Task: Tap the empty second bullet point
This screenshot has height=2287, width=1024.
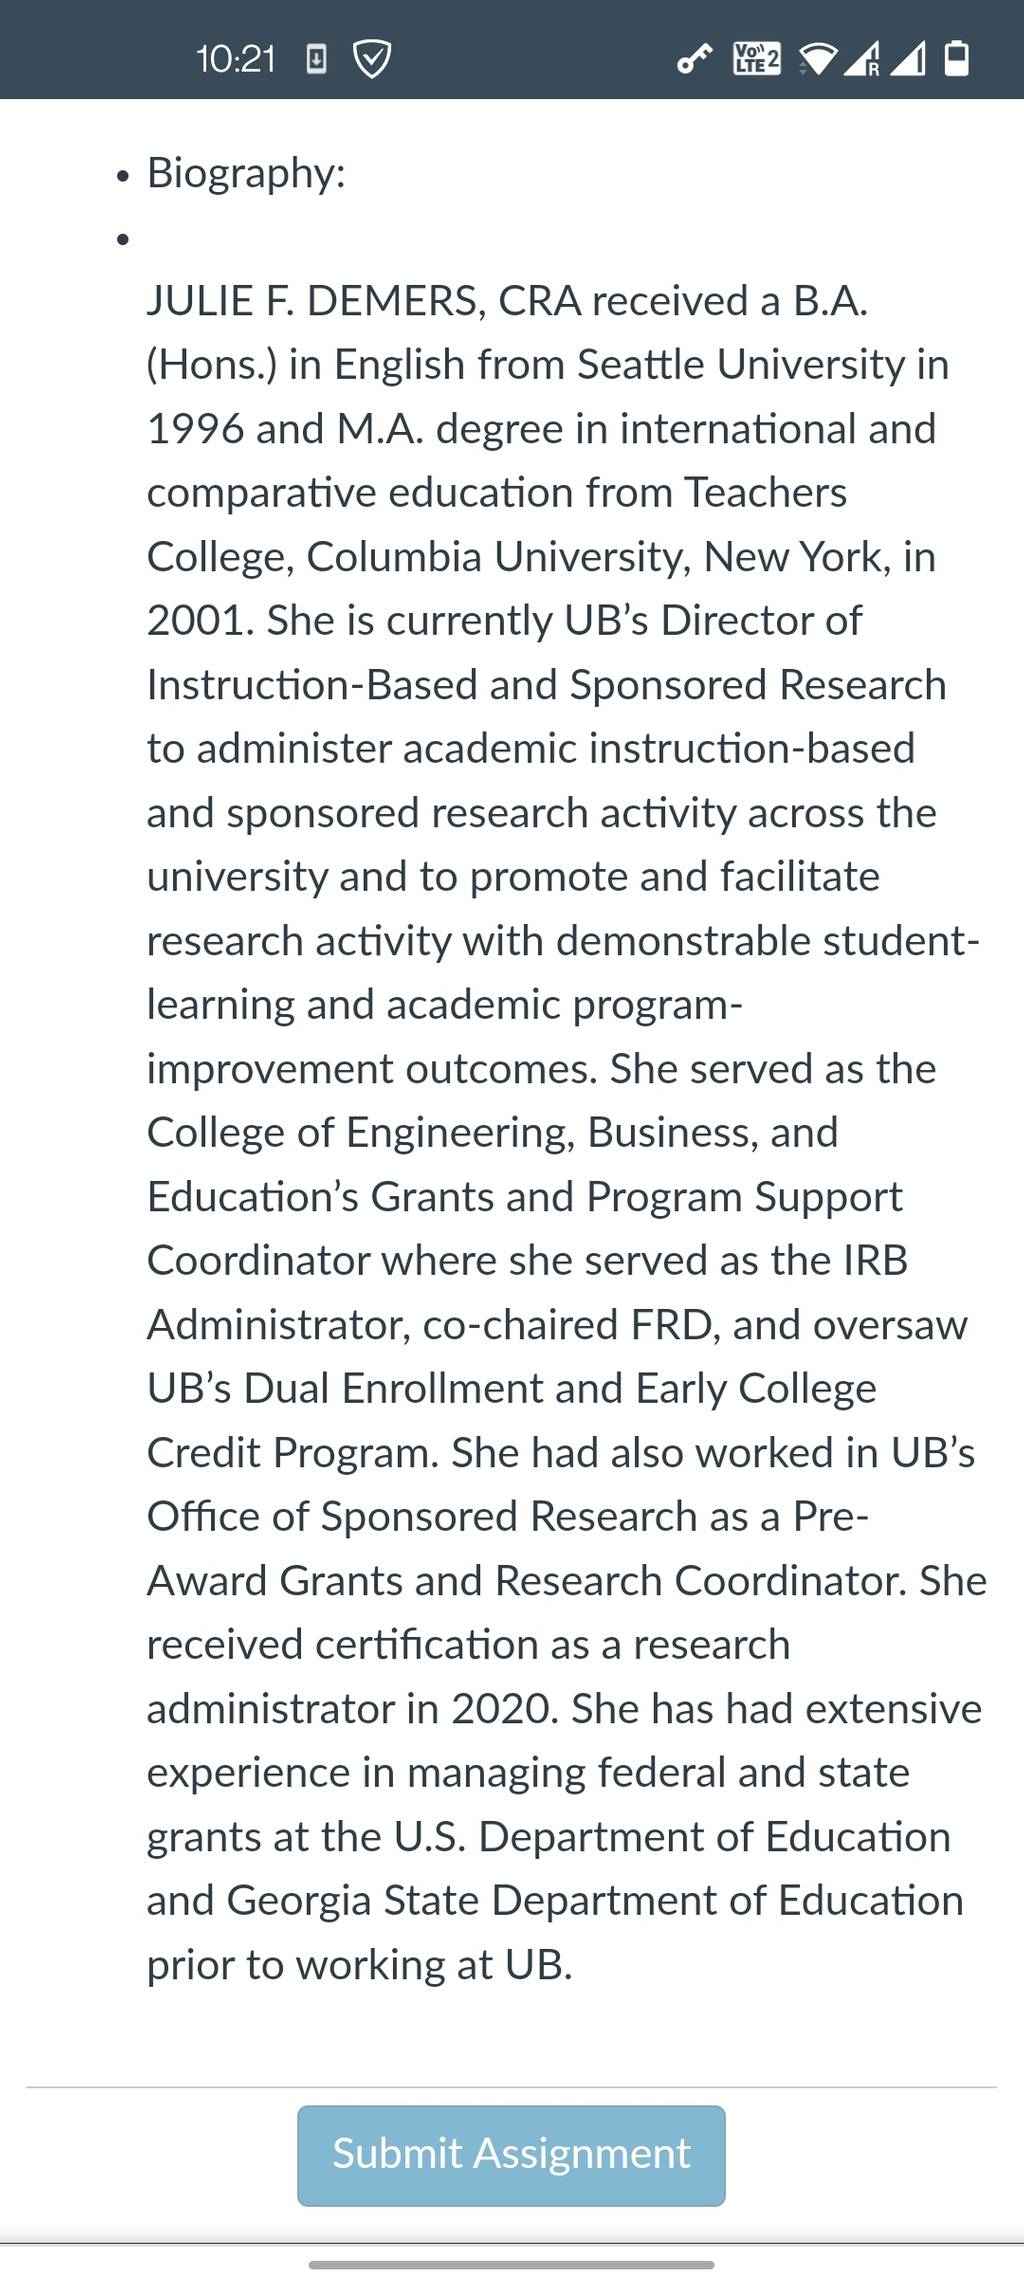Action: [122, 239]
